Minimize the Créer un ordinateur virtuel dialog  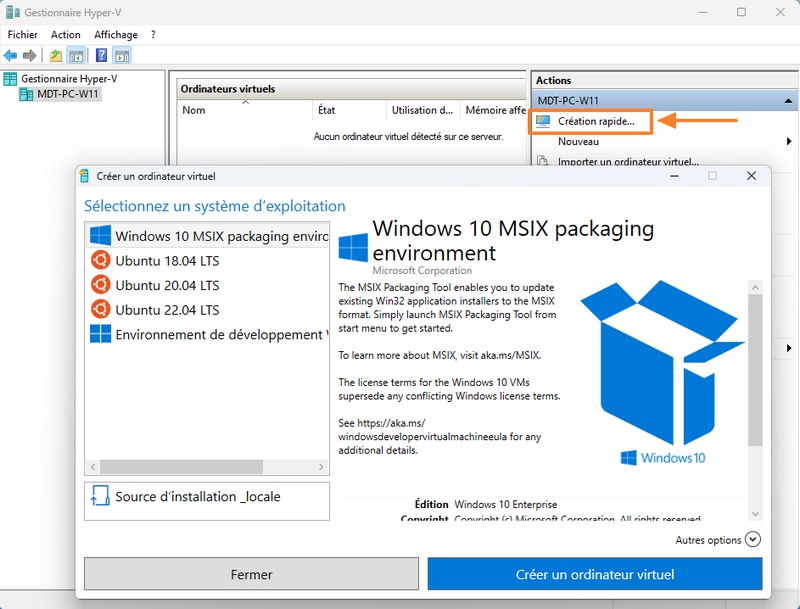coord(674,176)
